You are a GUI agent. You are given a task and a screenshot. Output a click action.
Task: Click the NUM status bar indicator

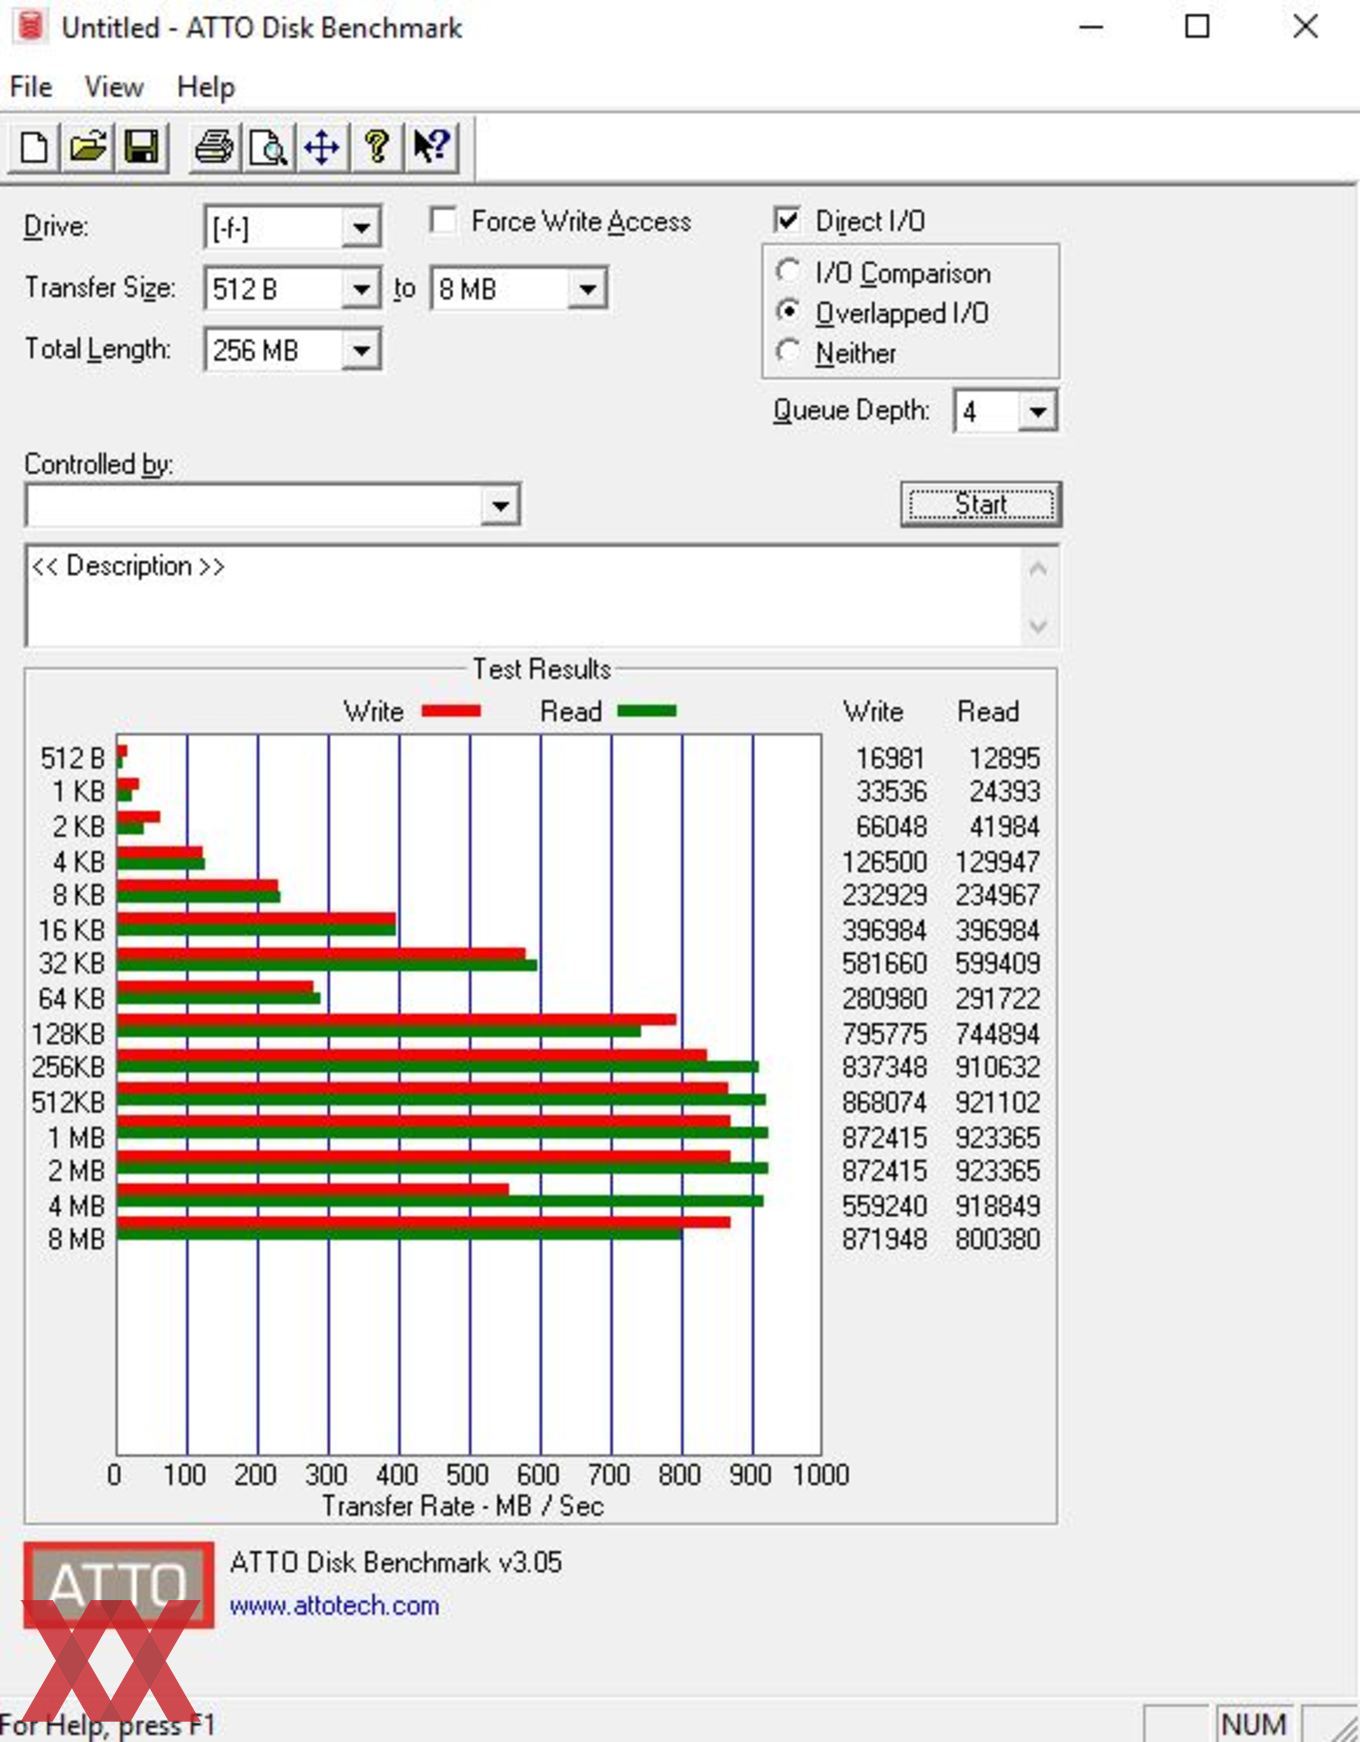1253,1724
